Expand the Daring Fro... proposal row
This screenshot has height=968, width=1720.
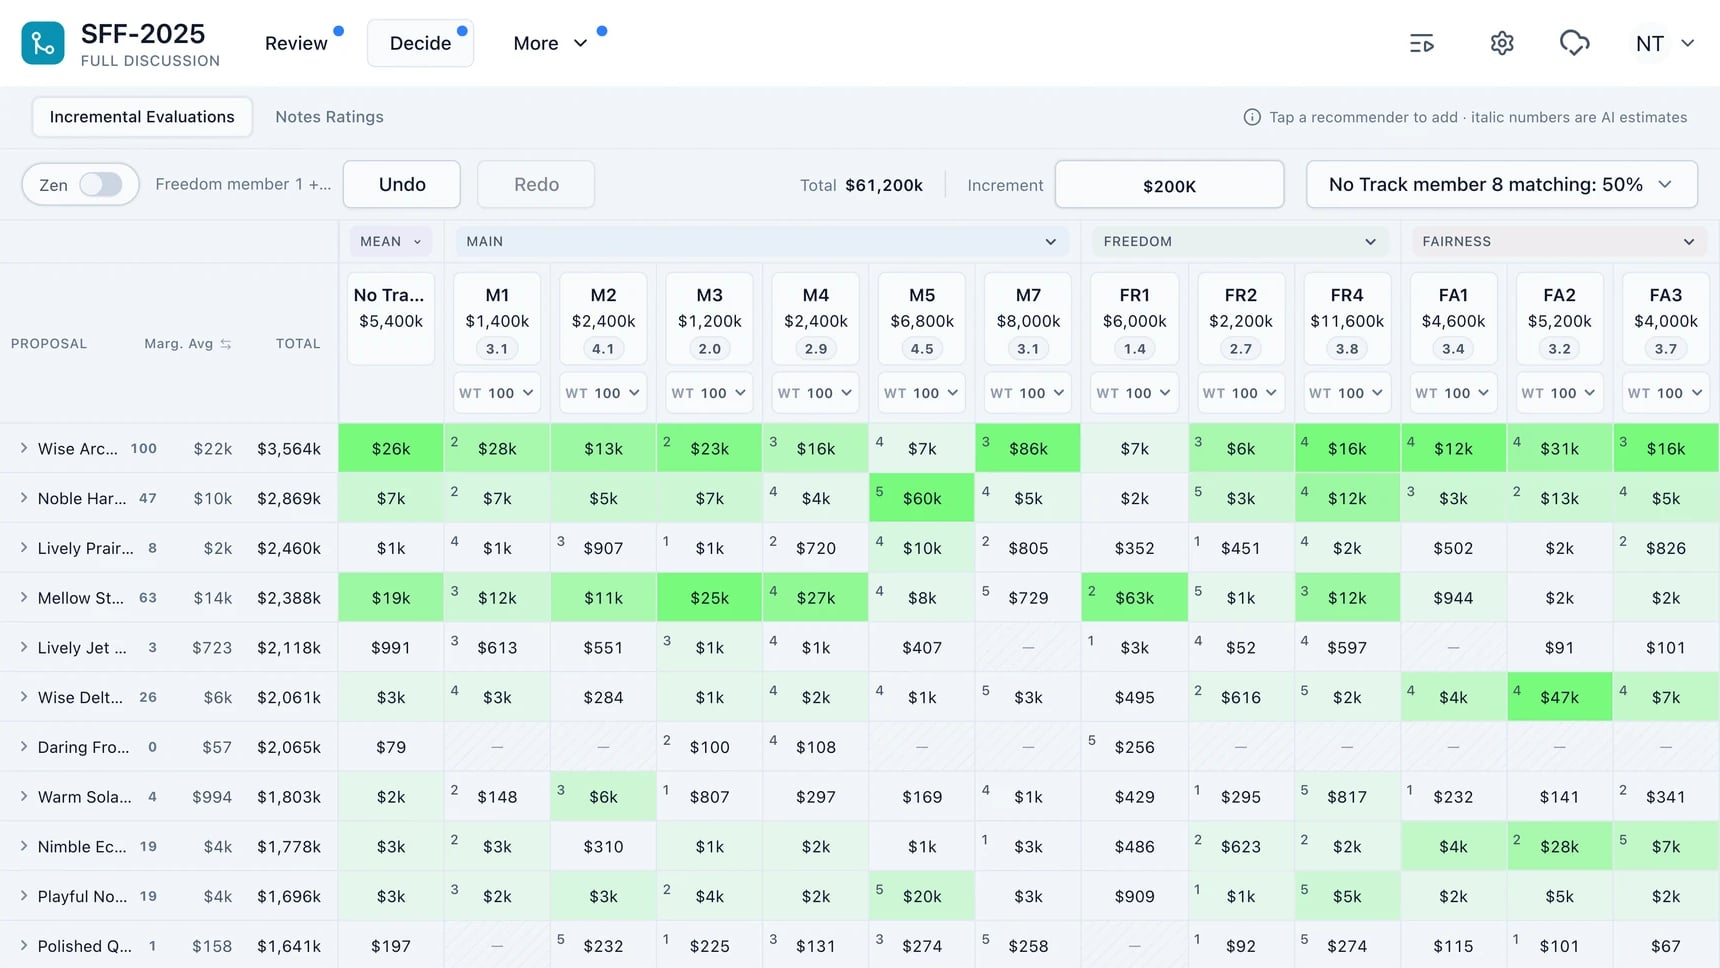pyautogui.click(x=24, y=747)
